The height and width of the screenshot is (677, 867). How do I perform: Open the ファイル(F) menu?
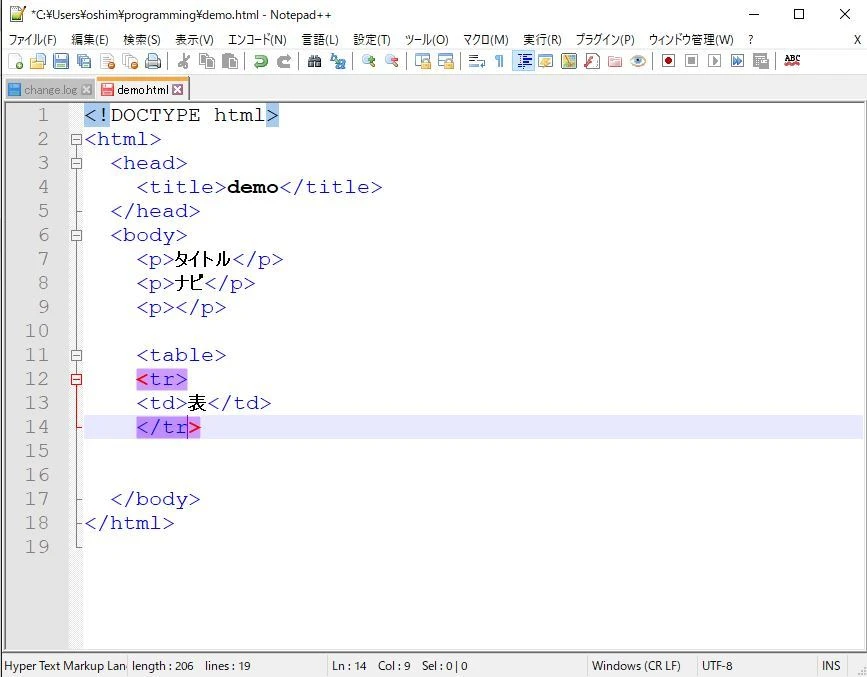coord(33,40)
